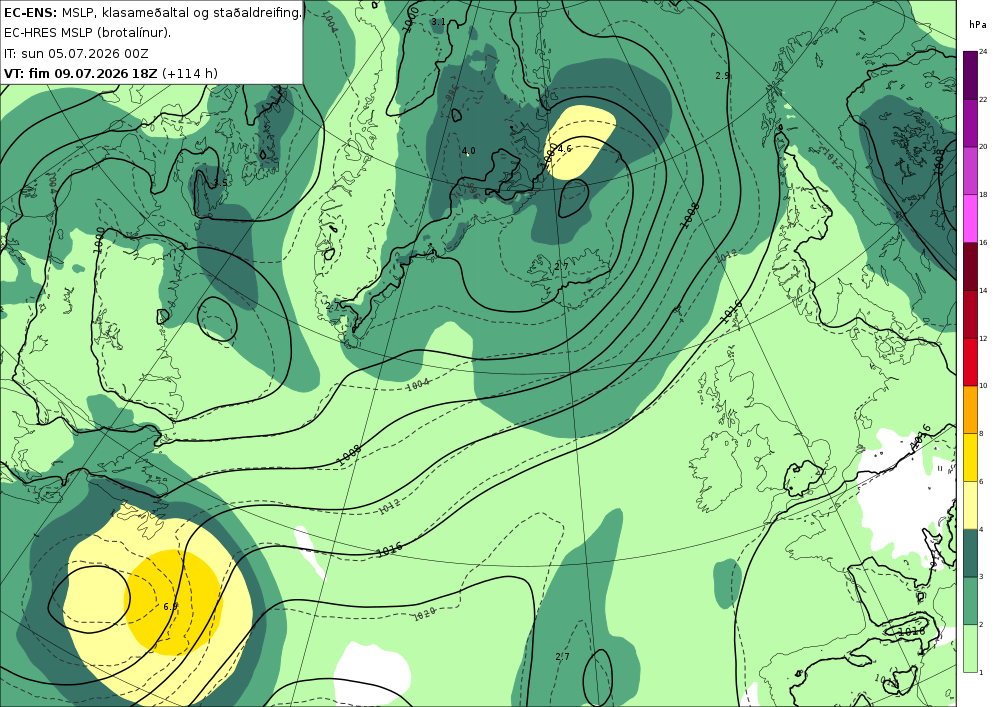
Task: Click the legend tick label 24
Action: click(x=983, y=52)
